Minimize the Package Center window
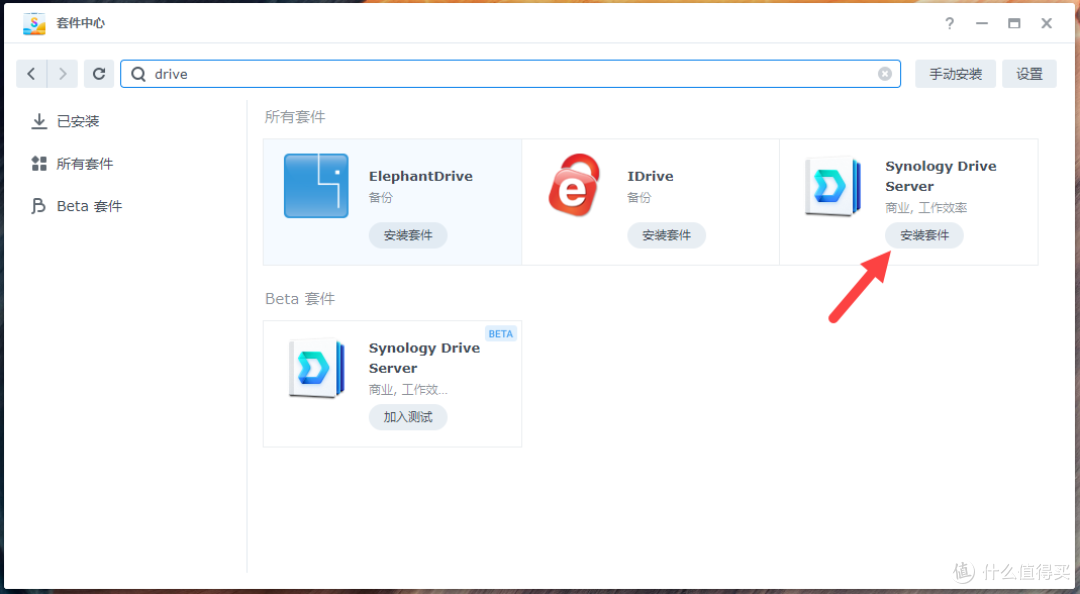 point(982,23)
